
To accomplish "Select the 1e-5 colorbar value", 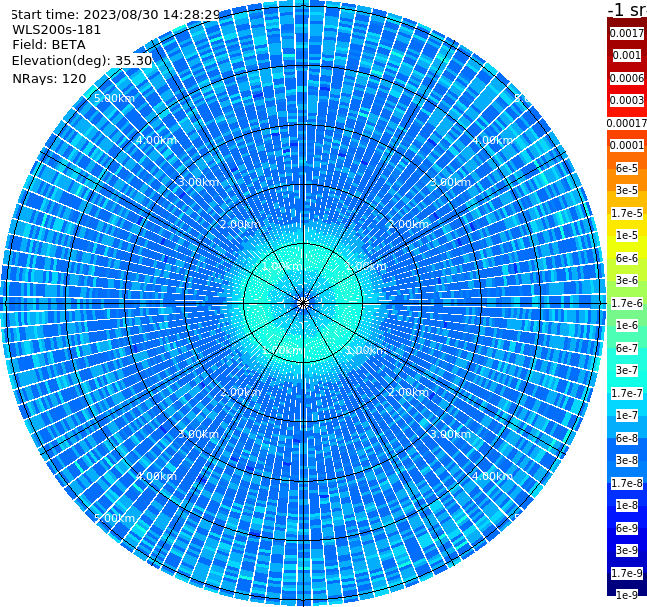I will coord(627,235).
